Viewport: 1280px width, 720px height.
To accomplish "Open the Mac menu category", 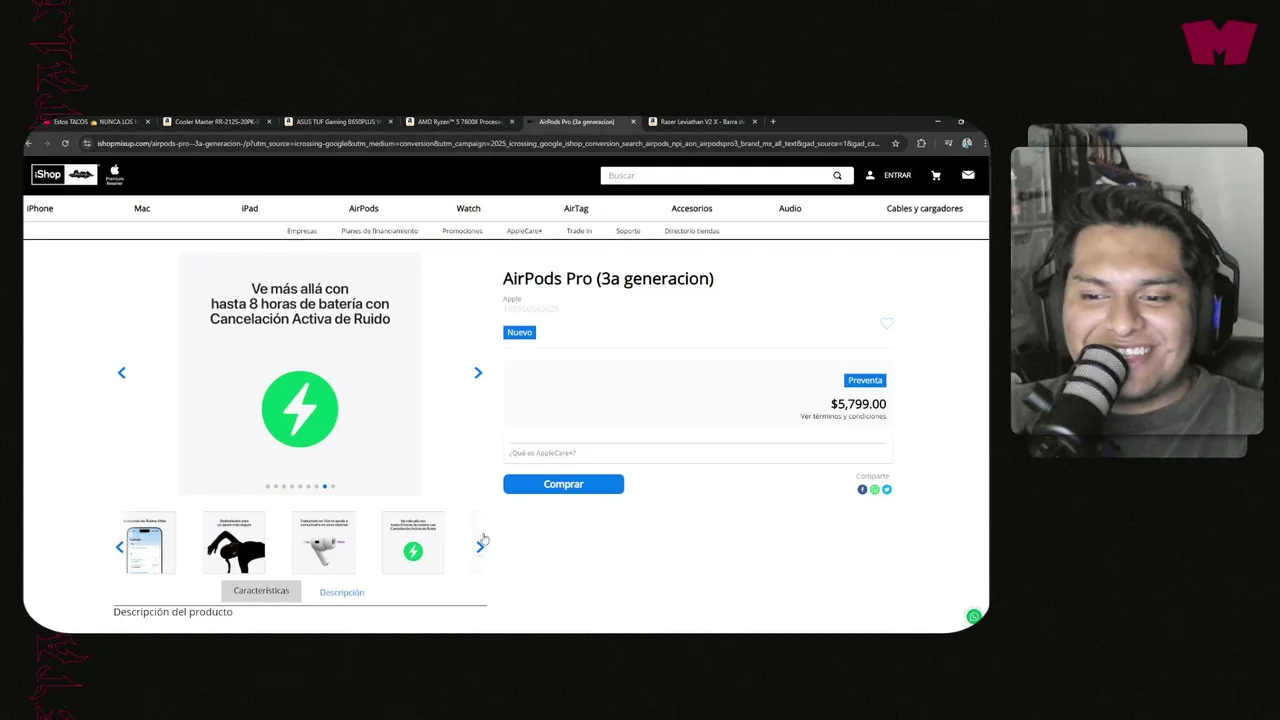I will pos(142,208).
